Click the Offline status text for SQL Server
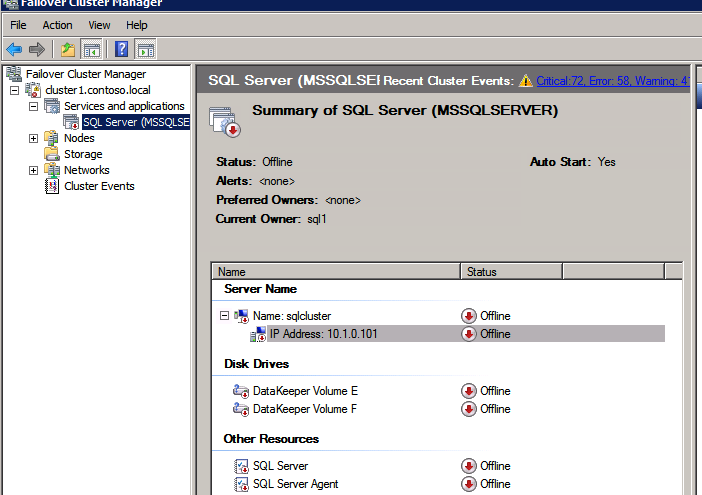Screen dimensions: 702x495 (x=495, y=466)
